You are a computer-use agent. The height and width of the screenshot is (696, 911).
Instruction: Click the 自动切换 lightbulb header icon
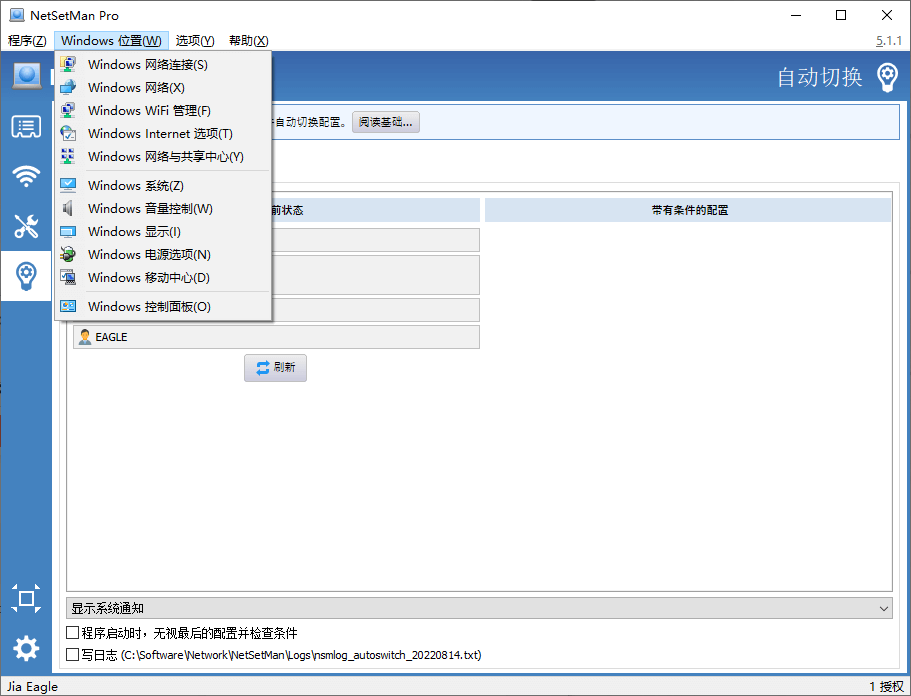(x=887, y=77)
